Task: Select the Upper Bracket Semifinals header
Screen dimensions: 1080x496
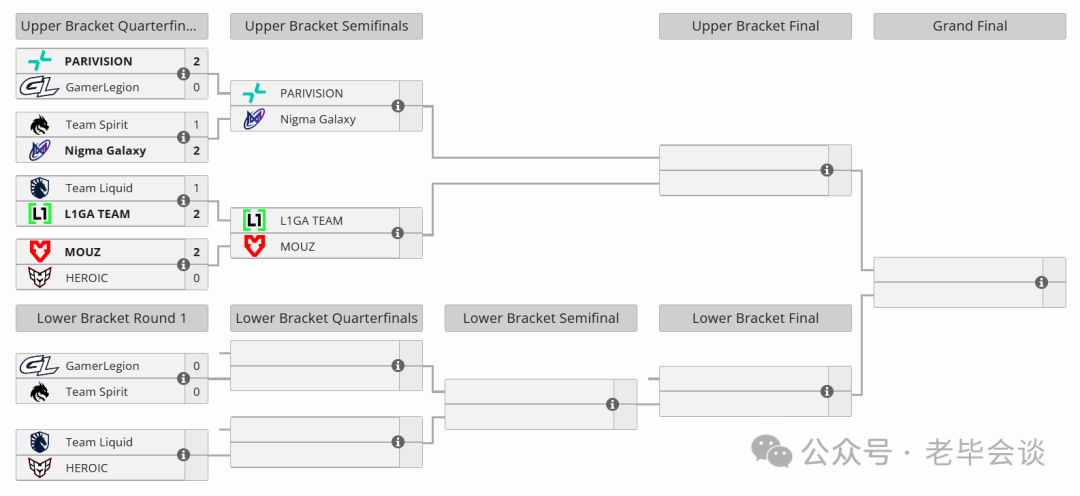Action: [326, 26]
